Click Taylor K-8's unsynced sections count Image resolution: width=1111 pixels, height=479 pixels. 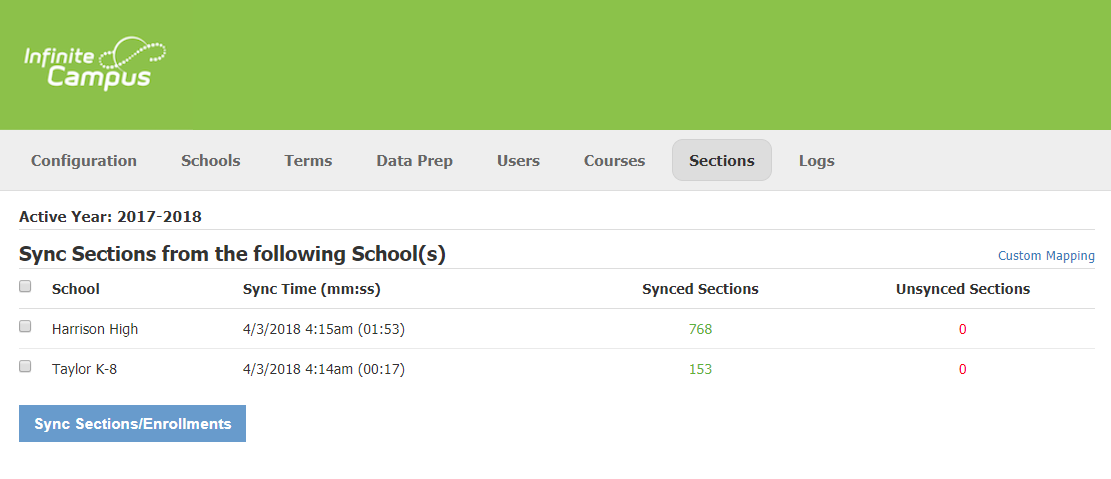pyautogui.click(x=962, y=369)
